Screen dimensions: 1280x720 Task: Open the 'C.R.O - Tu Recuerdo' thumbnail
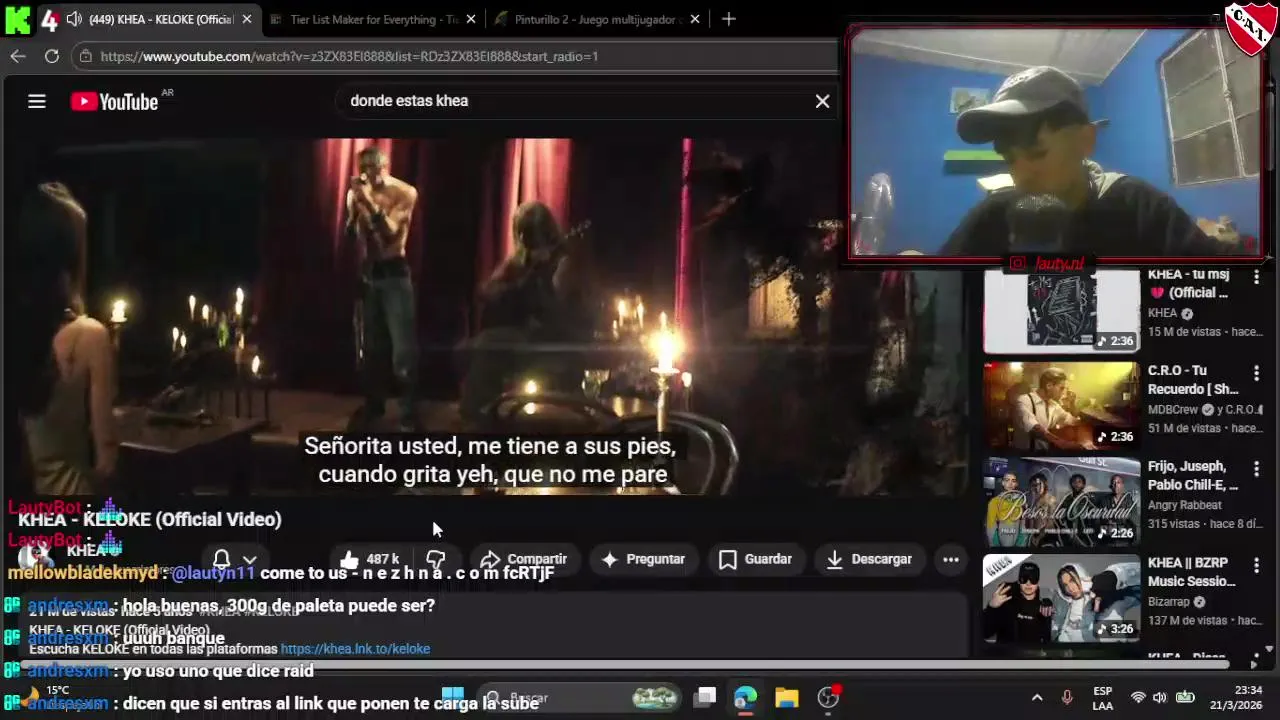click(x=1061, y=405)
